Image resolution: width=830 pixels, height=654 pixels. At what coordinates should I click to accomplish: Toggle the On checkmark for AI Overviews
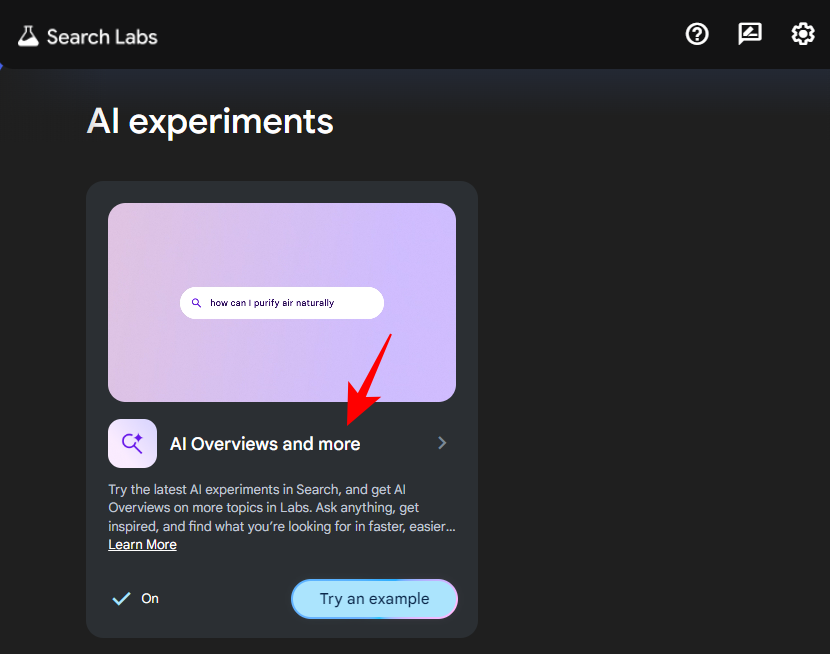click(121, 598)
